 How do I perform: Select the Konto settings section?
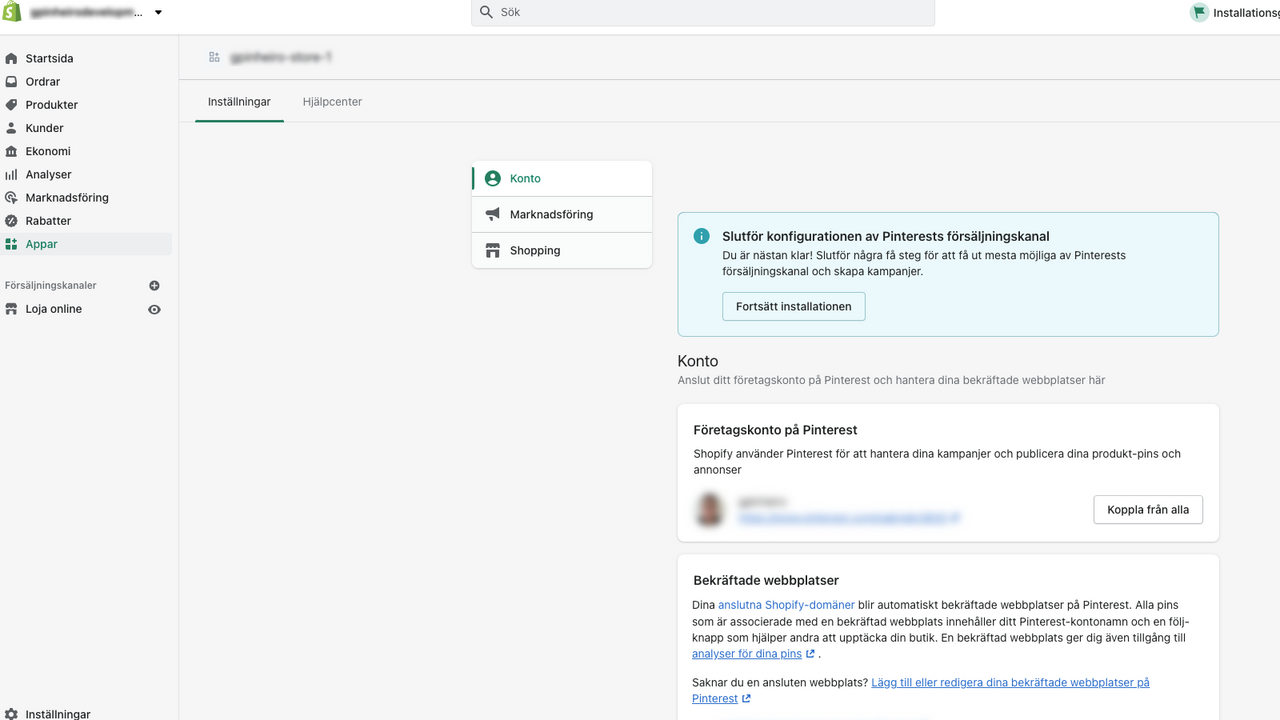pos(562,179)
